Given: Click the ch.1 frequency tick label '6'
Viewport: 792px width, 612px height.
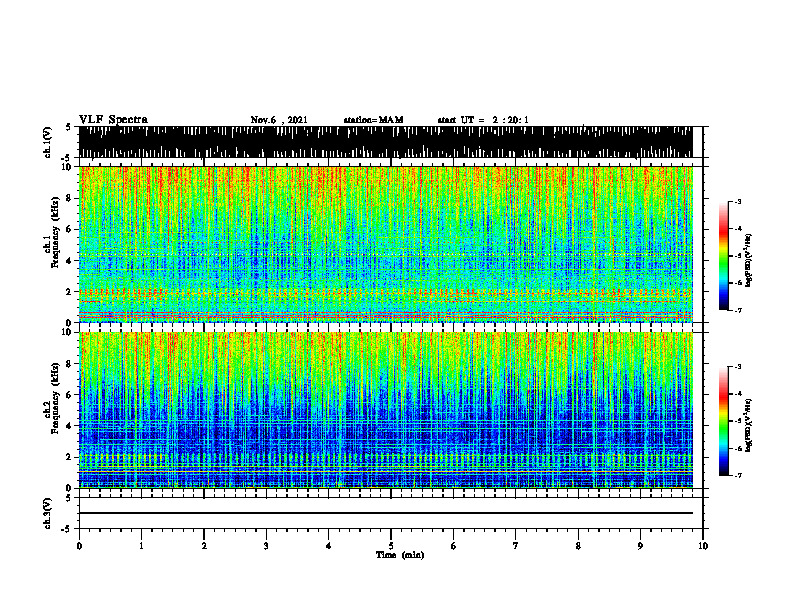Looking at the screenshot, I should 69,229.
